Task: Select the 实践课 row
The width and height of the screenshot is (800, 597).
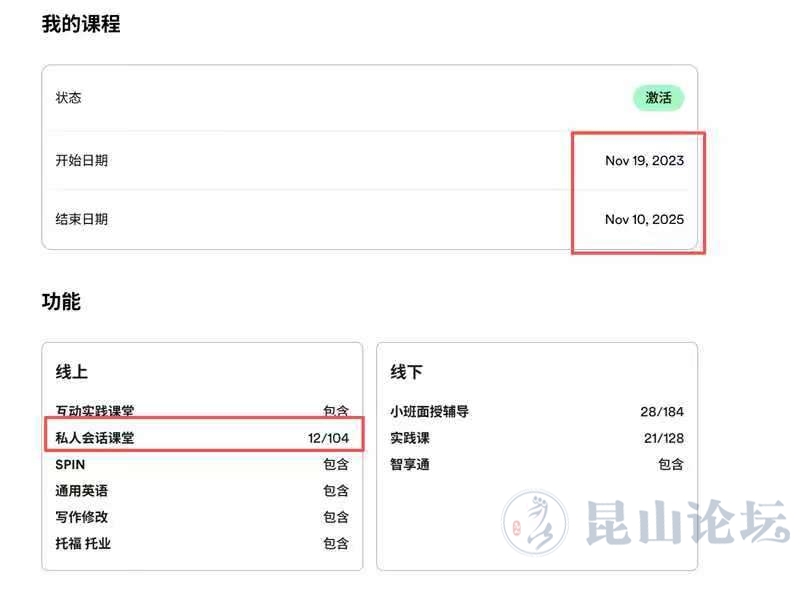Action: click(410, 438)
